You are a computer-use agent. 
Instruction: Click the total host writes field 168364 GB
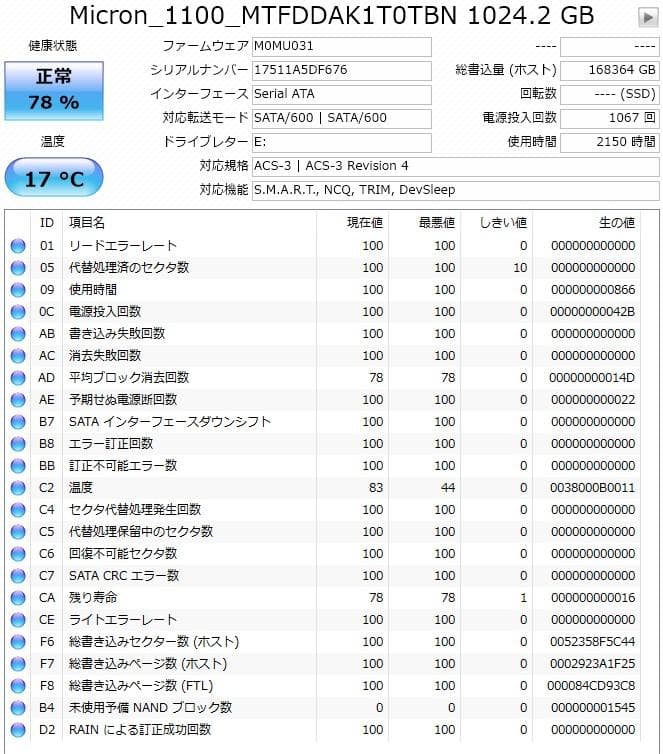pos(610,71)
